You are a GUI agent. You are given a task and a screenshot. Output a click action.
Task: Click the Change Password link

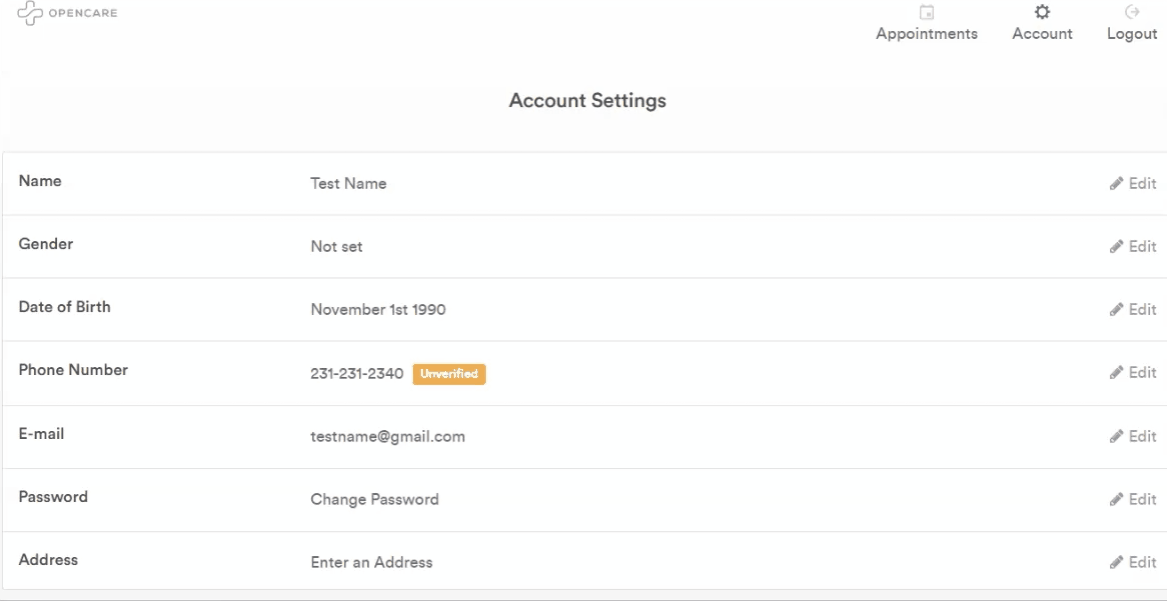coord(374,499)
